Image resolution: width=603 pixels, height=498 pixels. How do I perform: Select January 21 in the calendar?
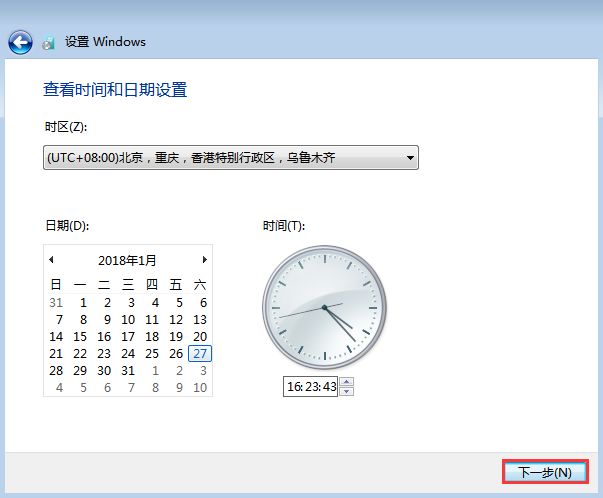56,353
